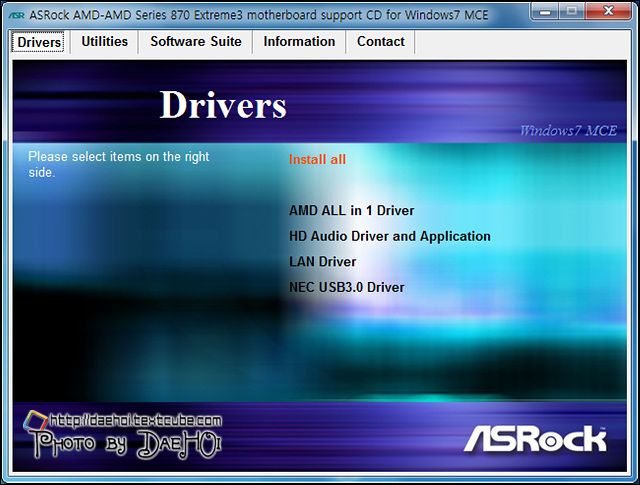Select the LAN Driver item
The image size is (640, 485).
tap(322, 262)
